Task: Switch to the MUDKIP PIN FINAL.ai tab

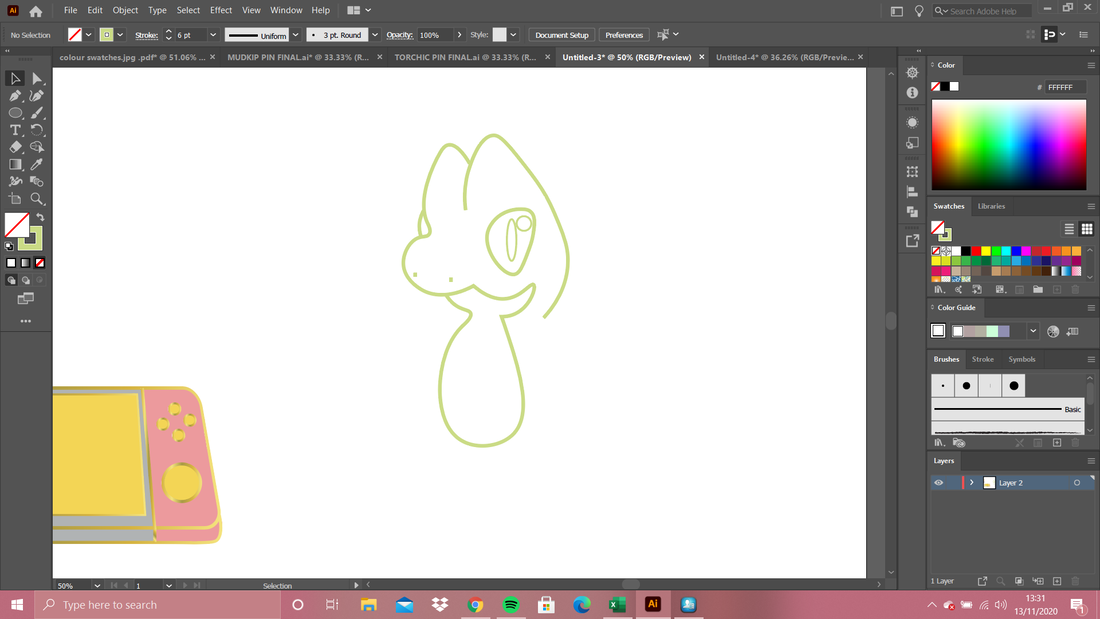Action: tap(298, 58)
